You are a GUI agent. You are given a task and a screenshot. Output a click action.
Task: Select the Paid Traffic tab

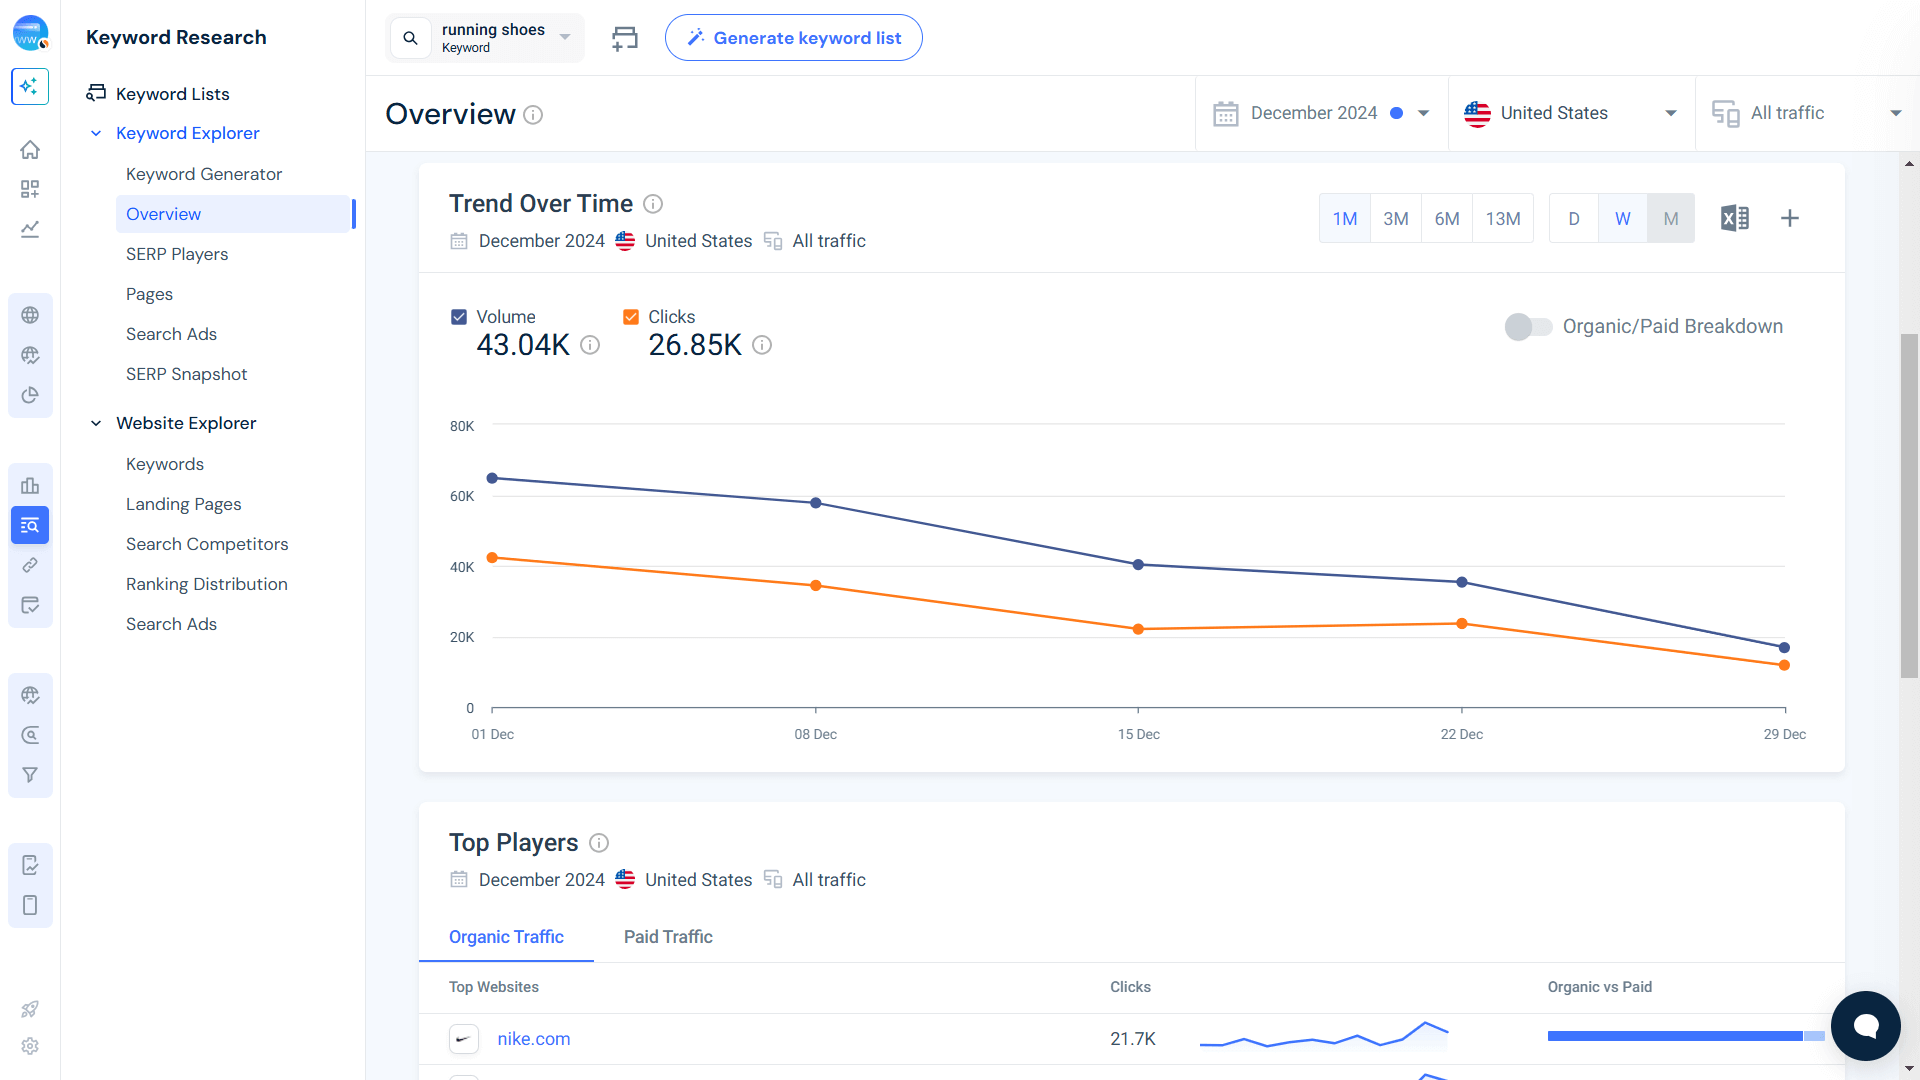tap(667, 938)
